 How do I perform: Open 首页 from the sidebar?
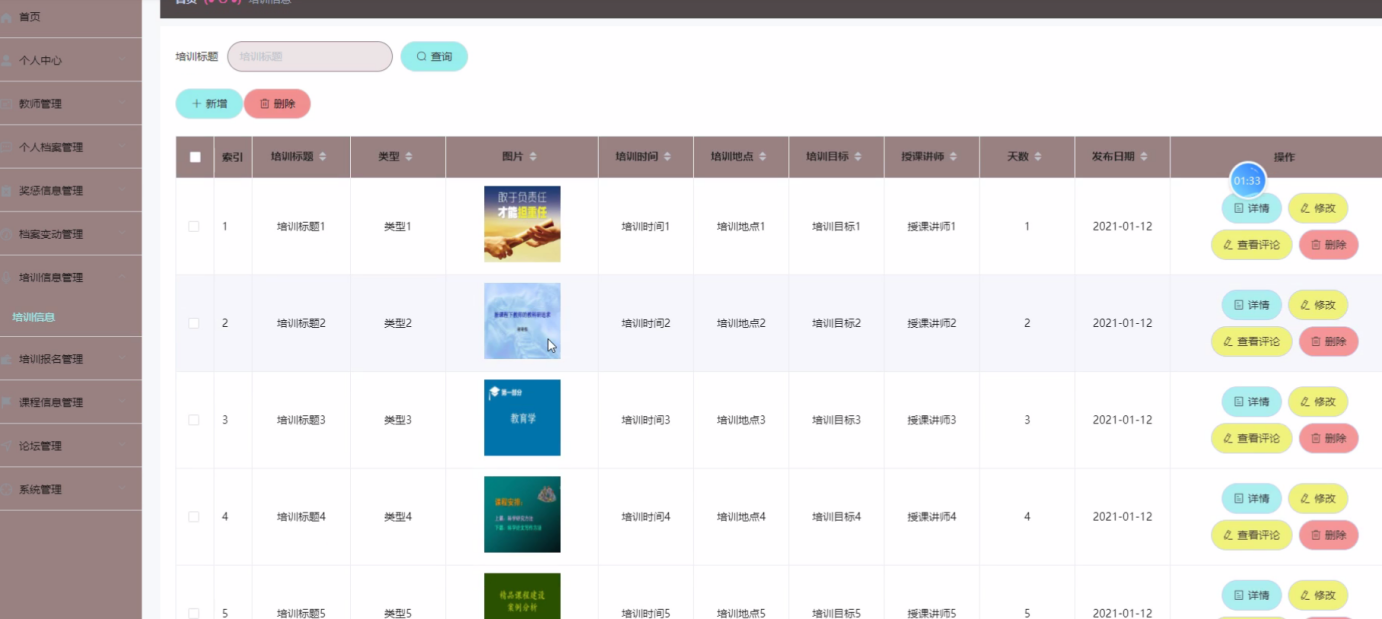click(30, 17)
